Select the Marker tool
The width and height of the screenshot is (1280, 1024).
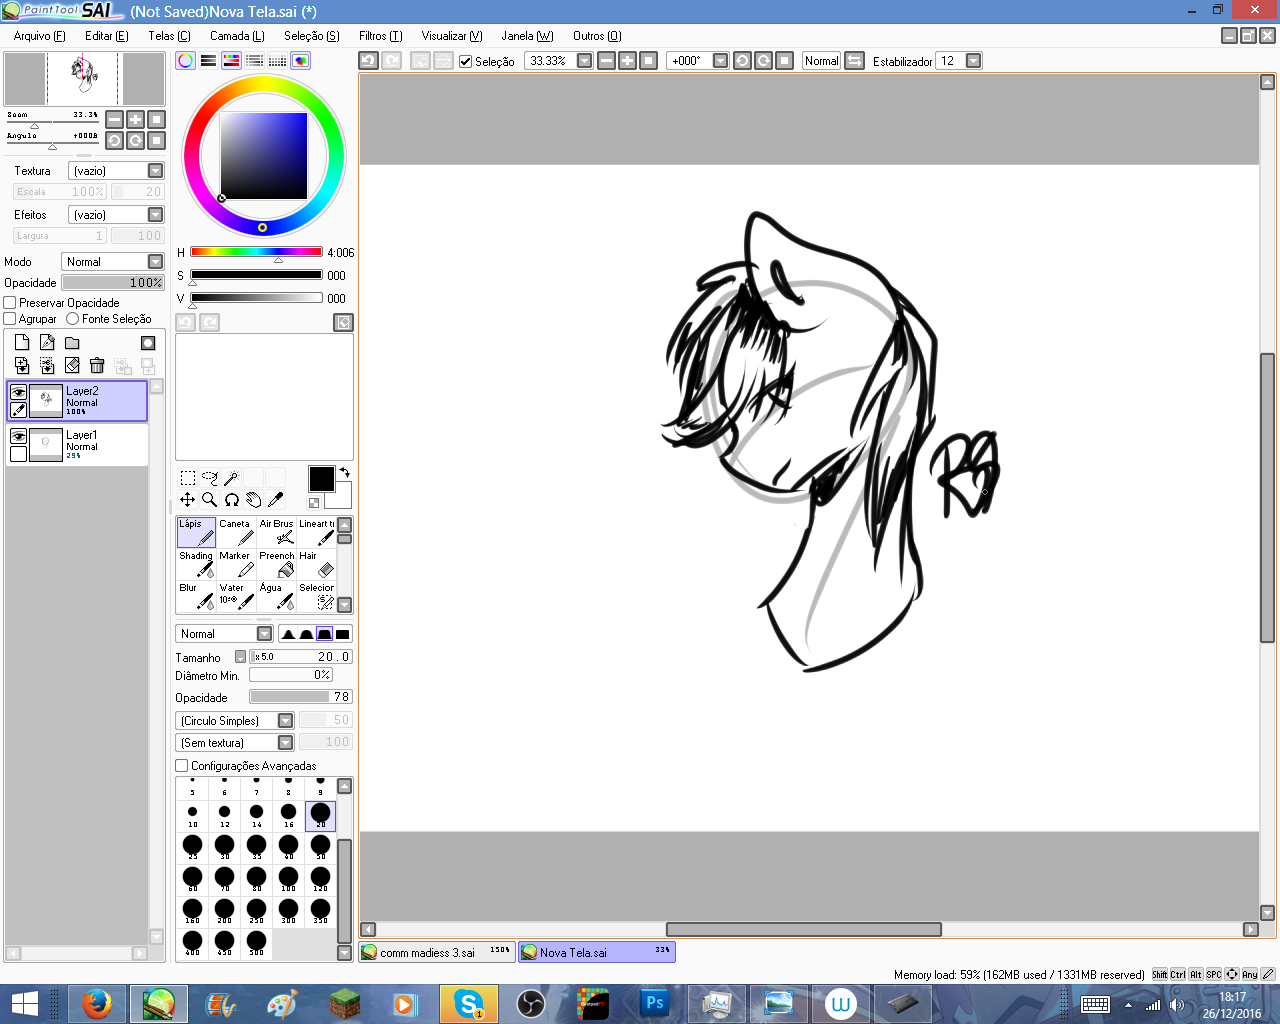(x=236, y=564)
